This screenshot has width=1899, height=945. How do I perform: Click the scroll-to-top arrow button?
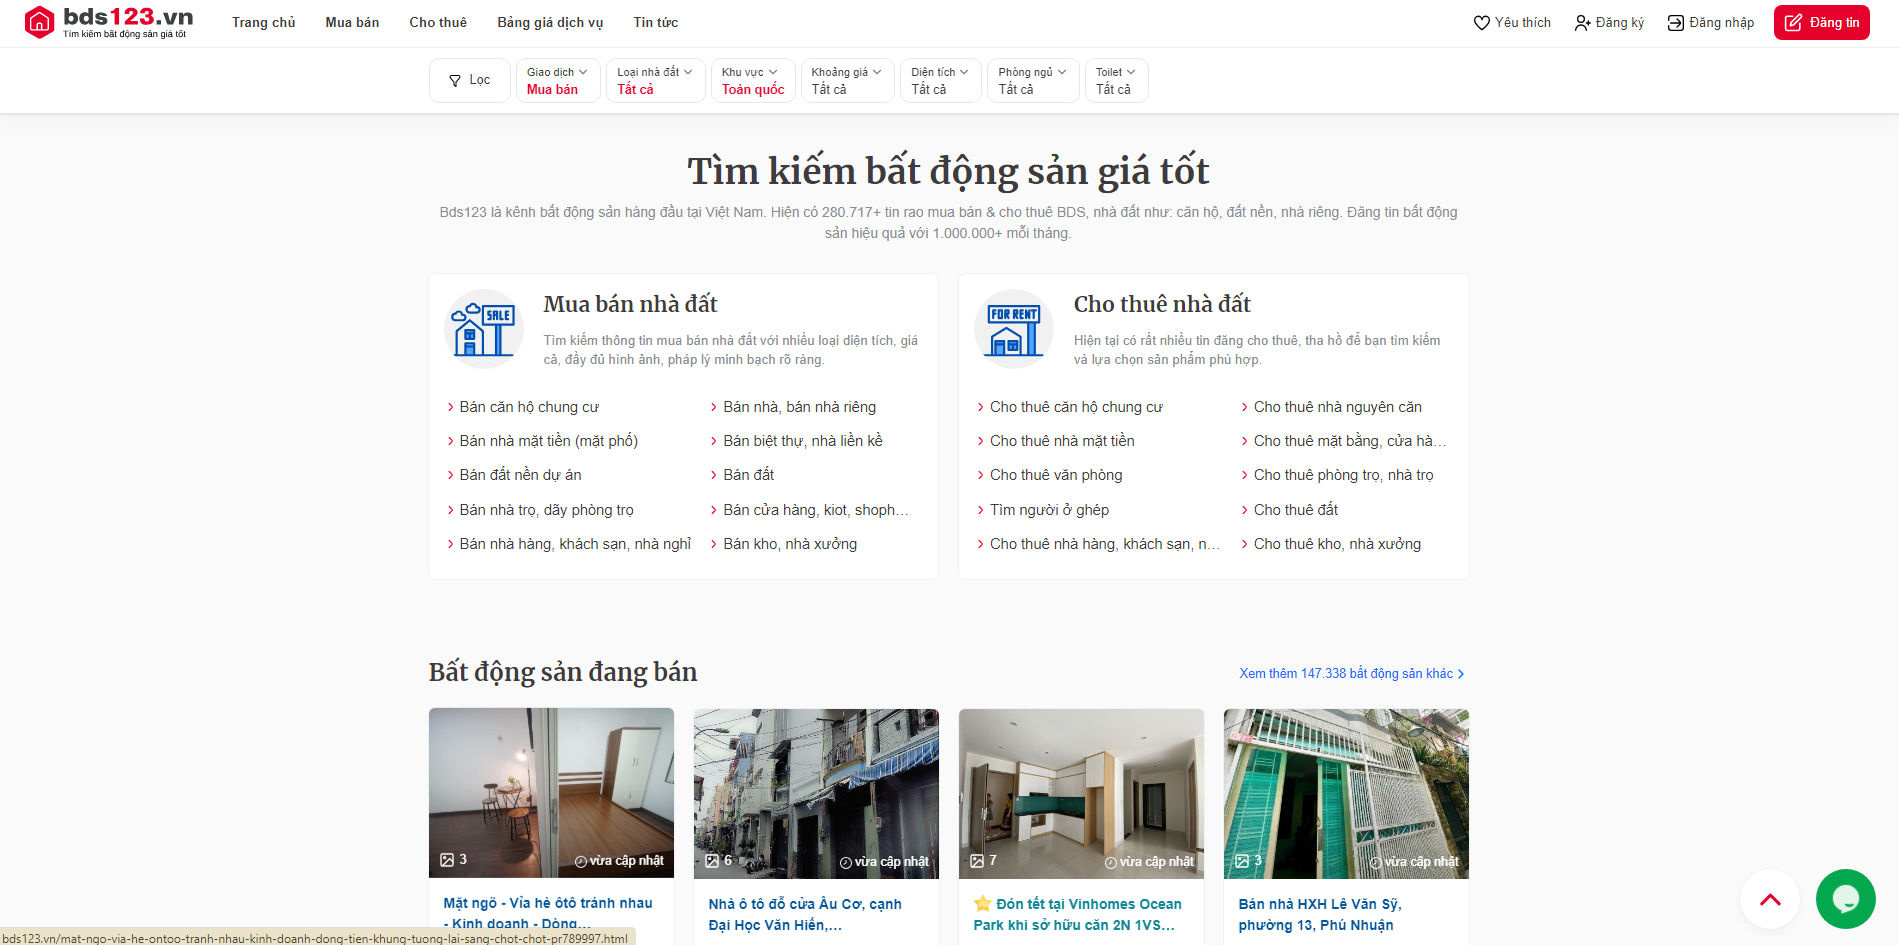click(1769, 899)
